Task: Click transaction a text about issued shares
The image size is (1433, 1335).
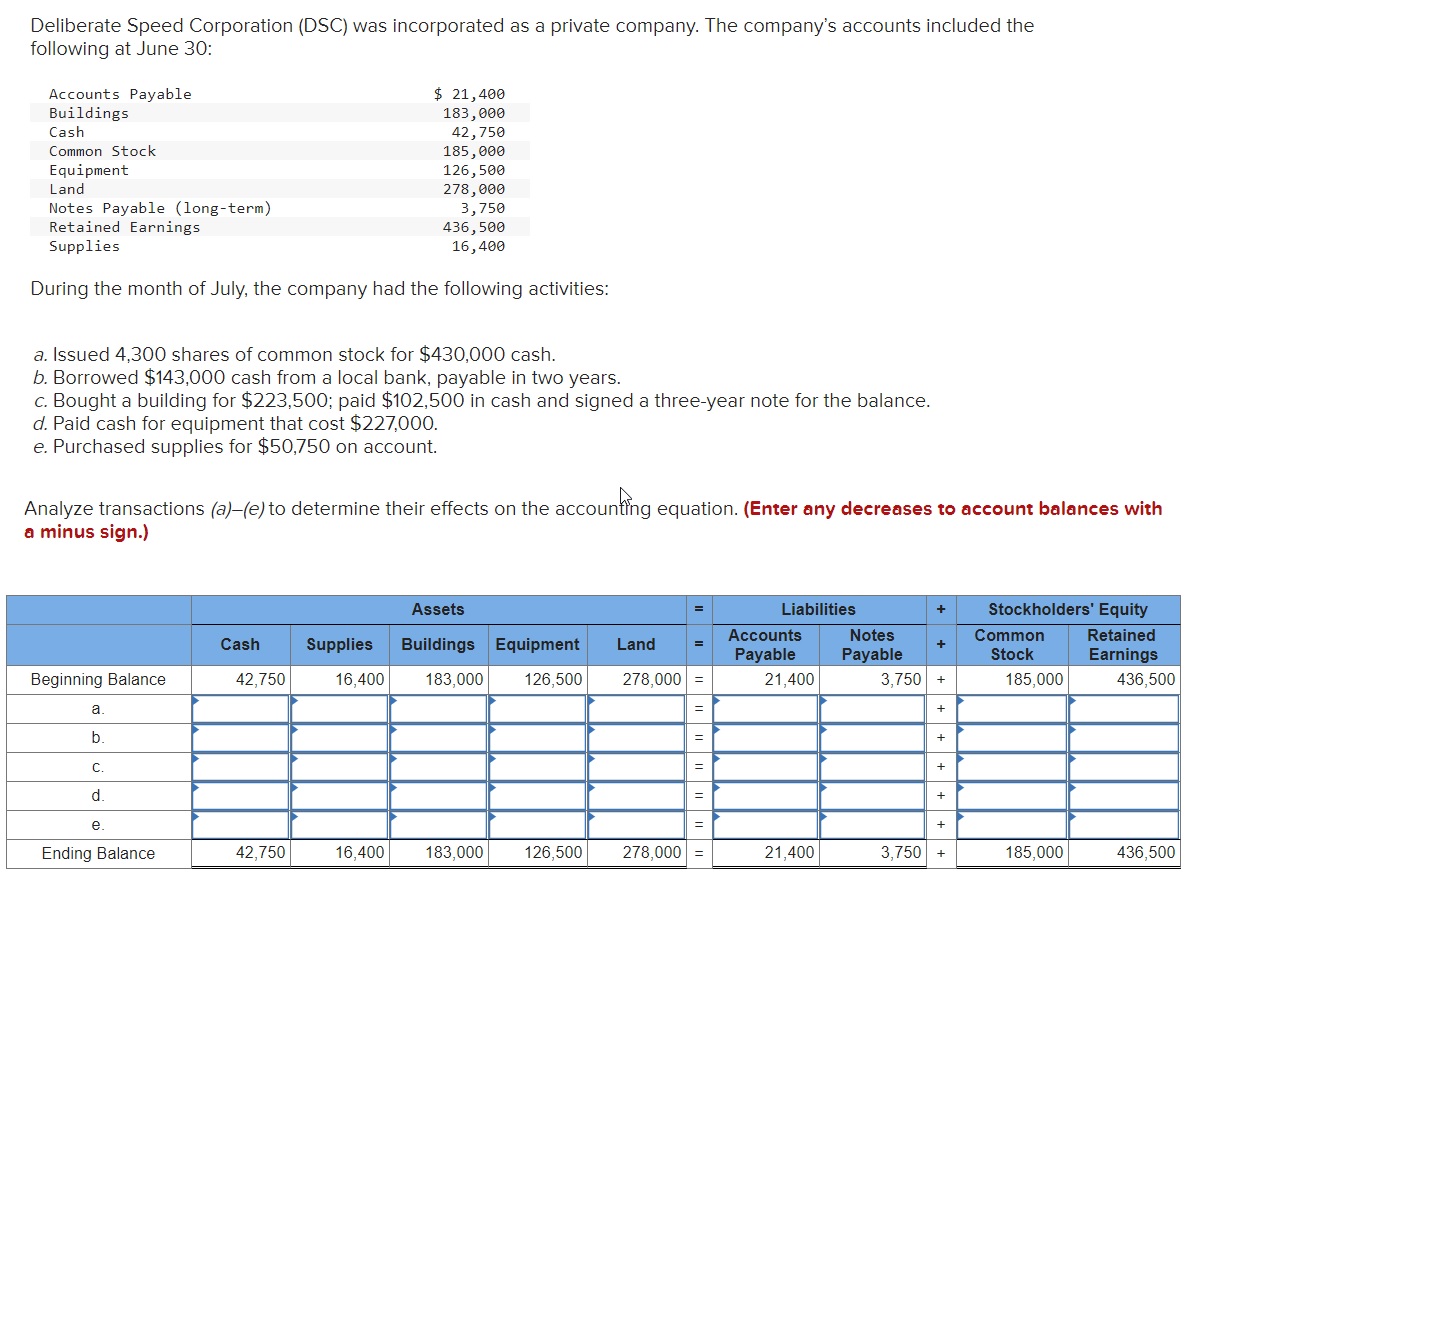Action: click(x=294, y=355)
